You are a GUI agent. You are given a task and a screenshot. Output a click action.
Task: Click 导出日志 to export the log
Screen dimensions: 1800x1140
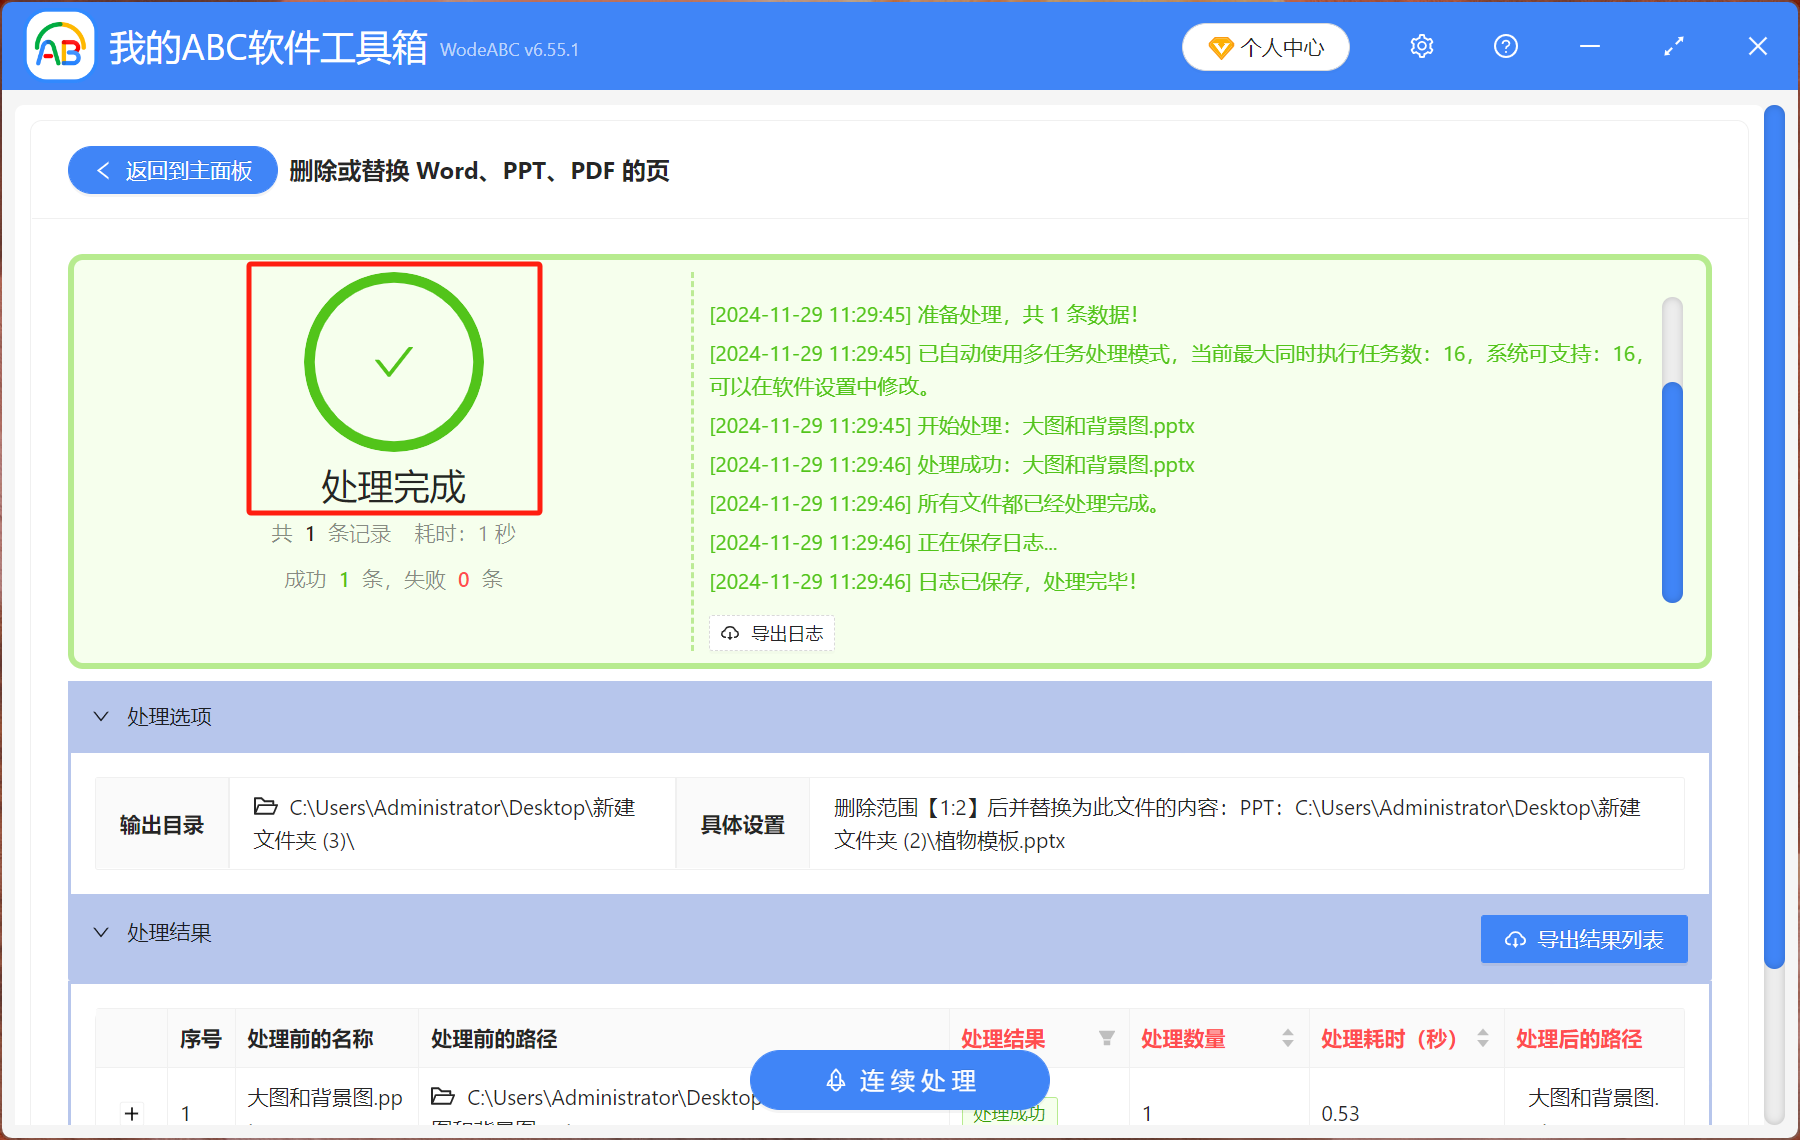click(771, 633)
